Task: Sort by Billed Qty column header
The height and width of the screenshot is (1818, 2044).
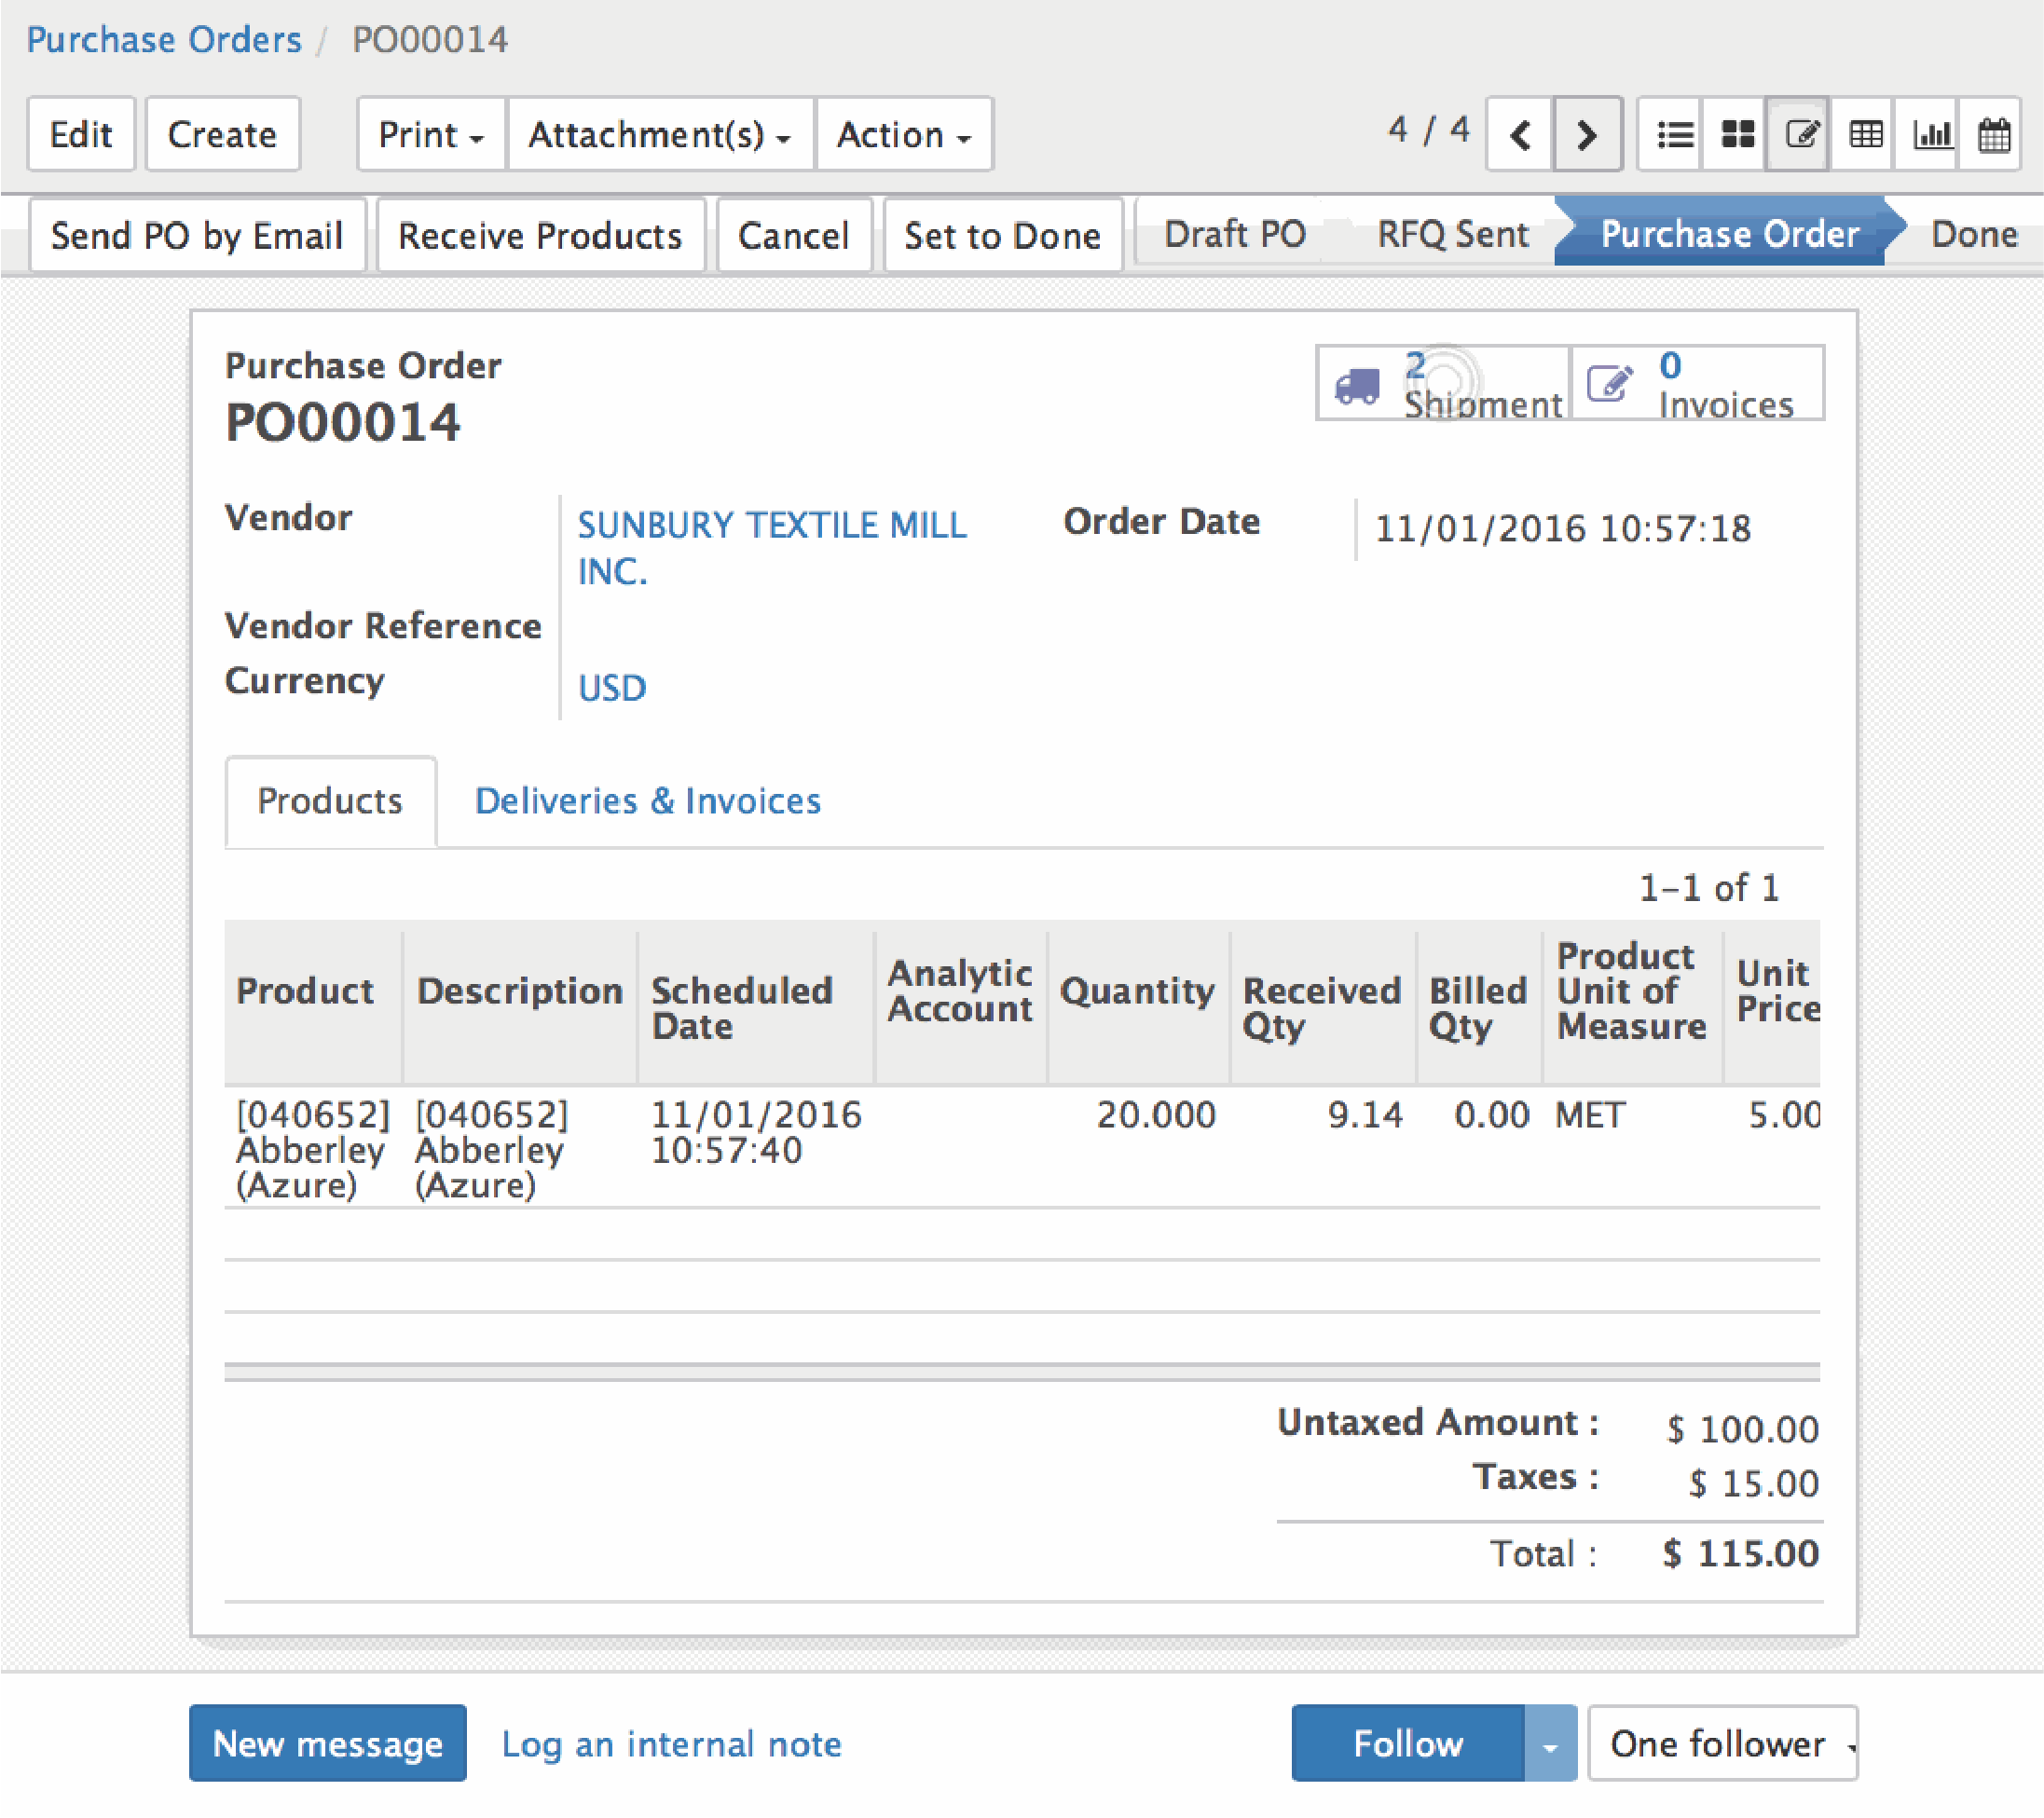Action: coord(1479,1002)
